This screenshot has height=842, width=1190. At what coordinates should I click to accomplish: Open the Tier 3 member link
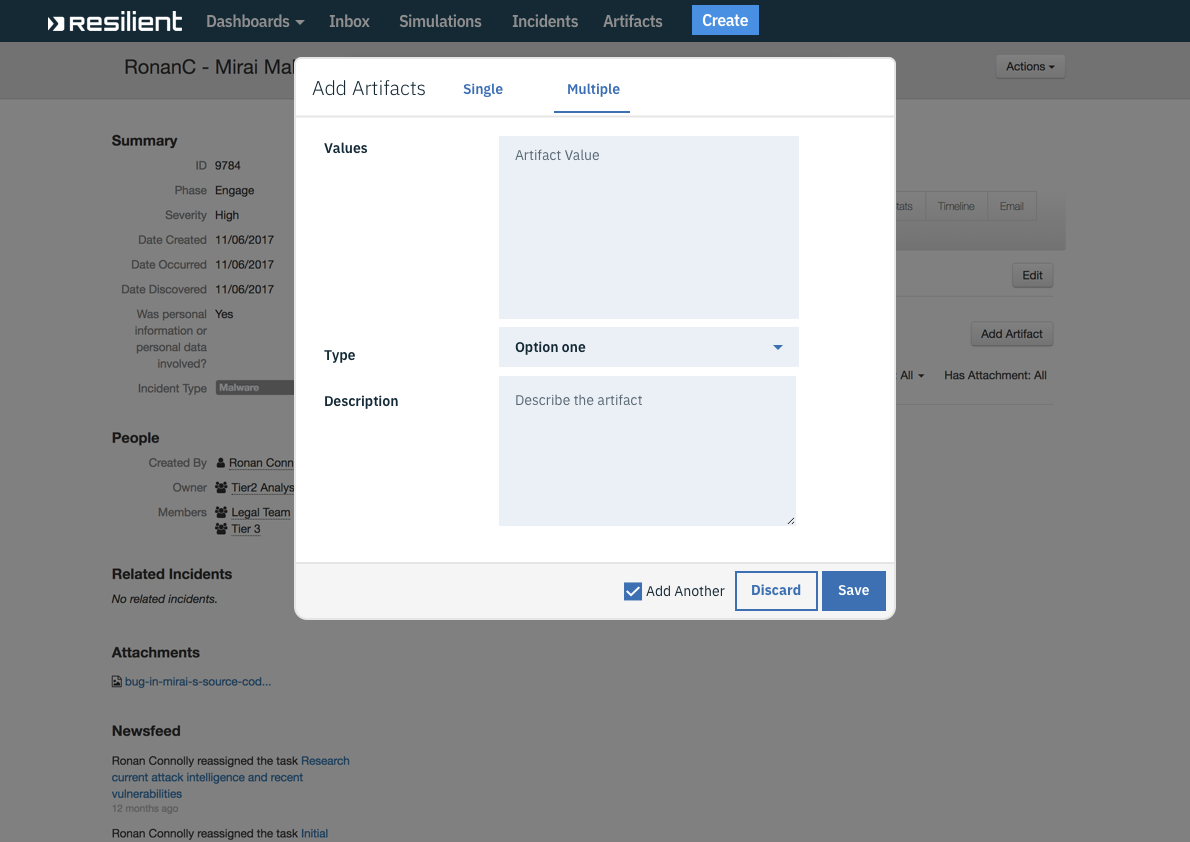[246, 529]
